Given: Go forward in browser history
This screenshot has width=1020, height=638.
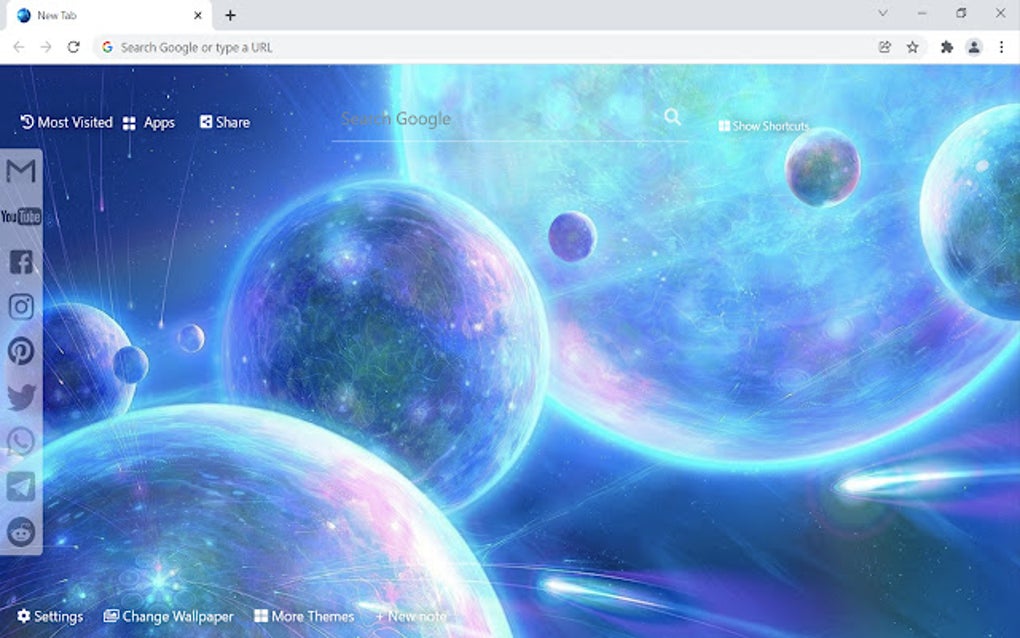Looking at the screenshot, I should pos(46,47).
